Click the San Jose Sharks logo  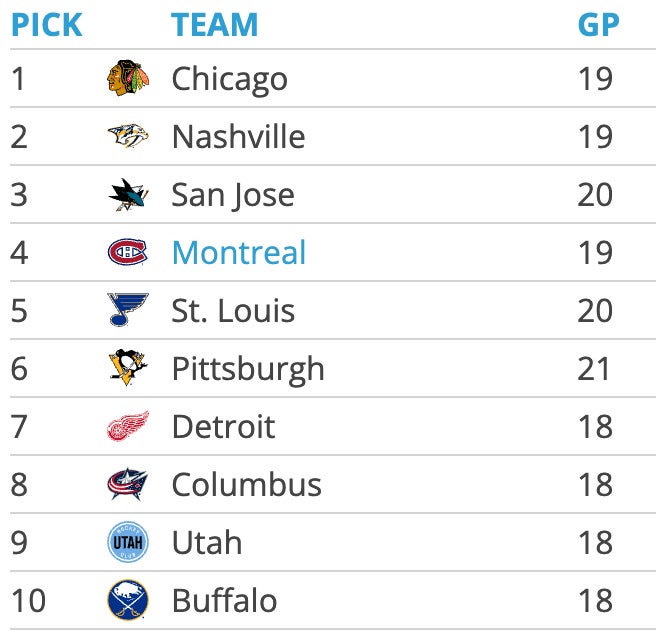(x=128, y=195)
